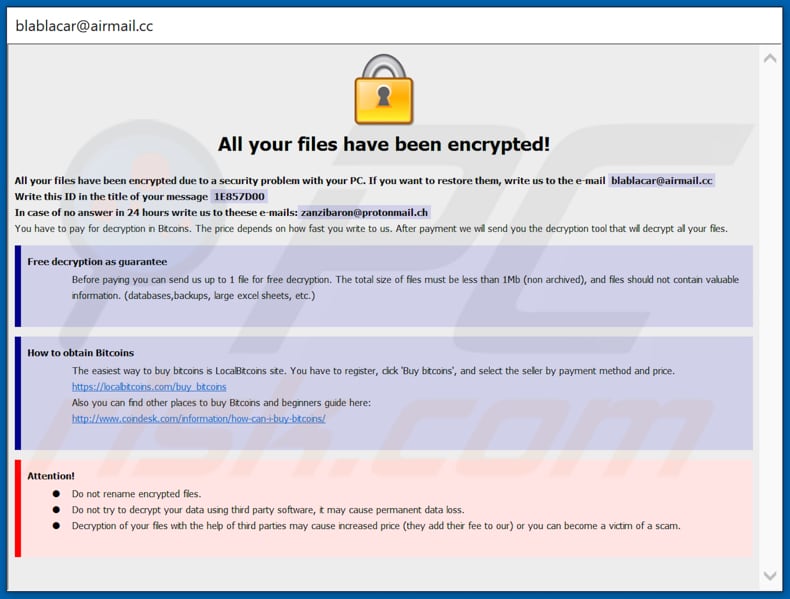Click the message ID 1E857D00
790x599 pixels.
[238, 196]
